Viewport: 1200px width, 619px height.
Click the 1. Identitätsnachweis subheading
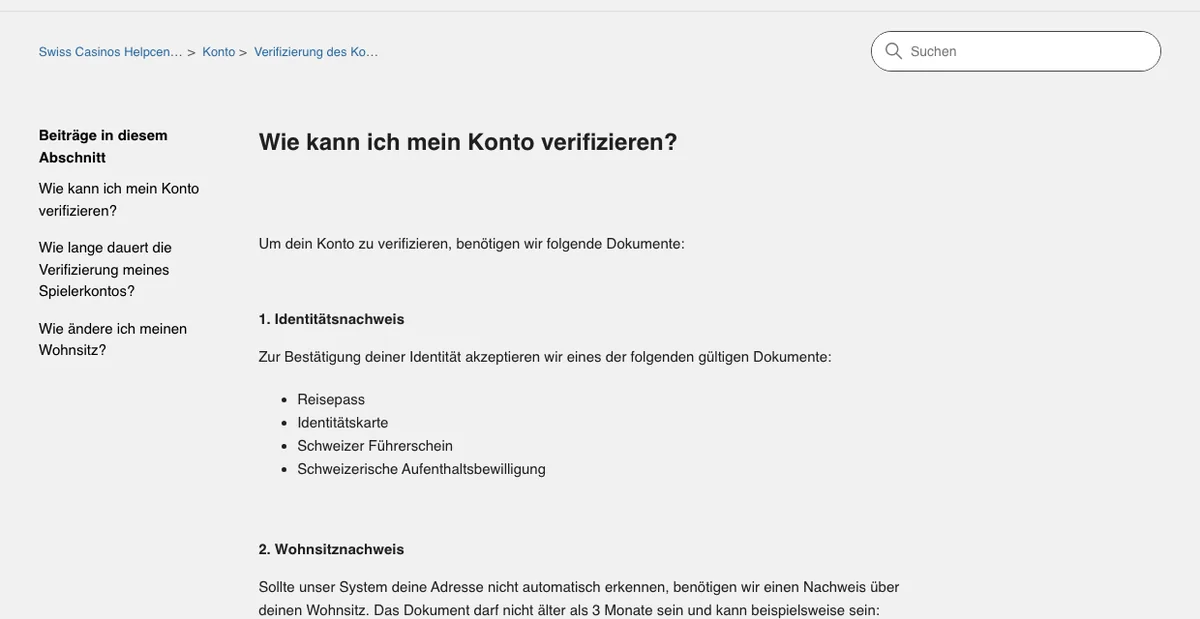332,319
